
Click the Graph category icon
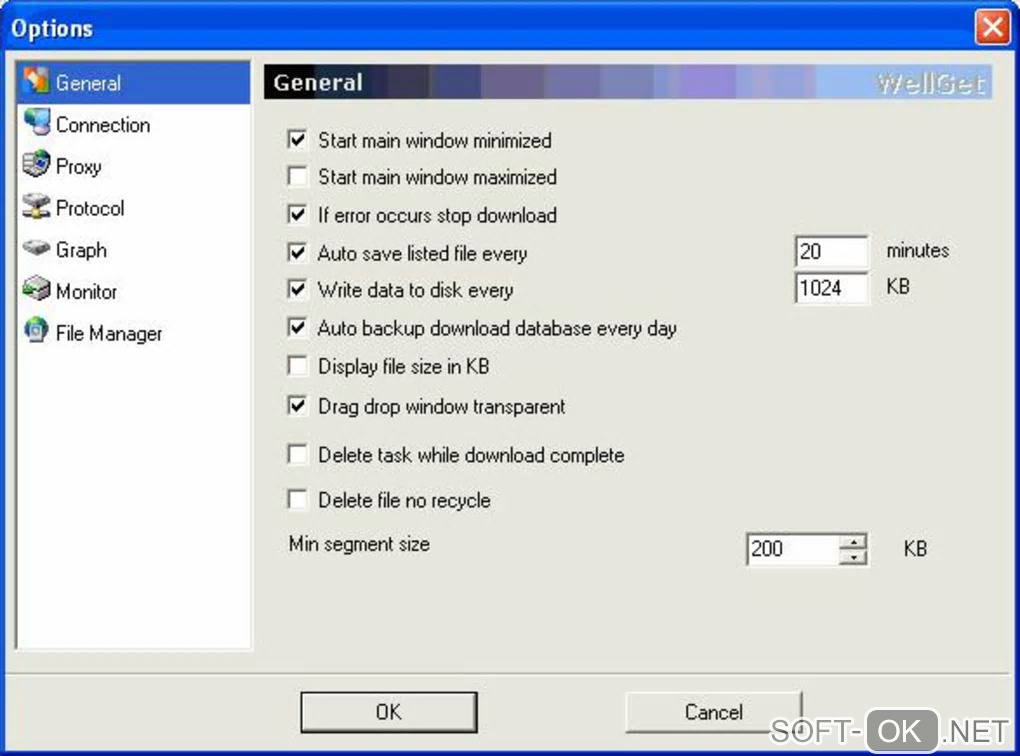pos(36,248)
